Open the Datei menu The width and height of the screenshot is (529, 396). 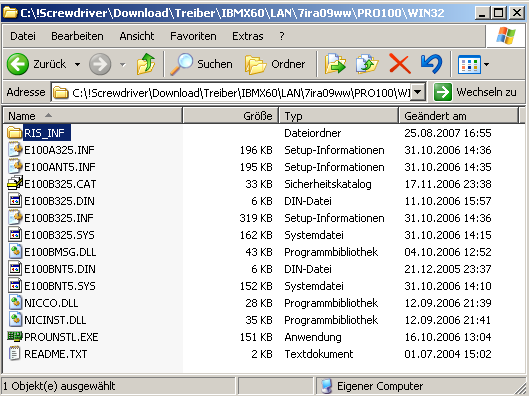pos(23,36)
